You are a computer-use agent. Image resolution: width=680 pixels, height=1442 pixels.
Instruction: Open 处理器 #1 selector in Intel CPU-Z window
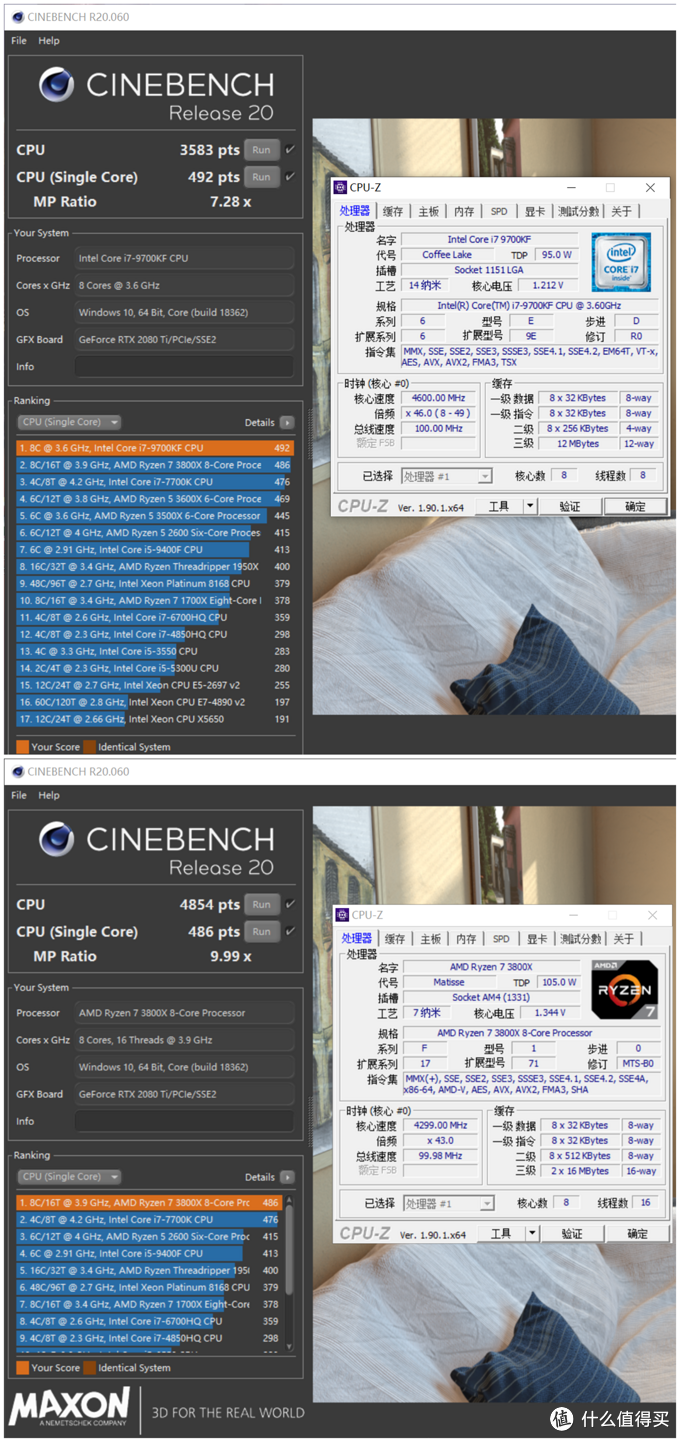(447, 477)
